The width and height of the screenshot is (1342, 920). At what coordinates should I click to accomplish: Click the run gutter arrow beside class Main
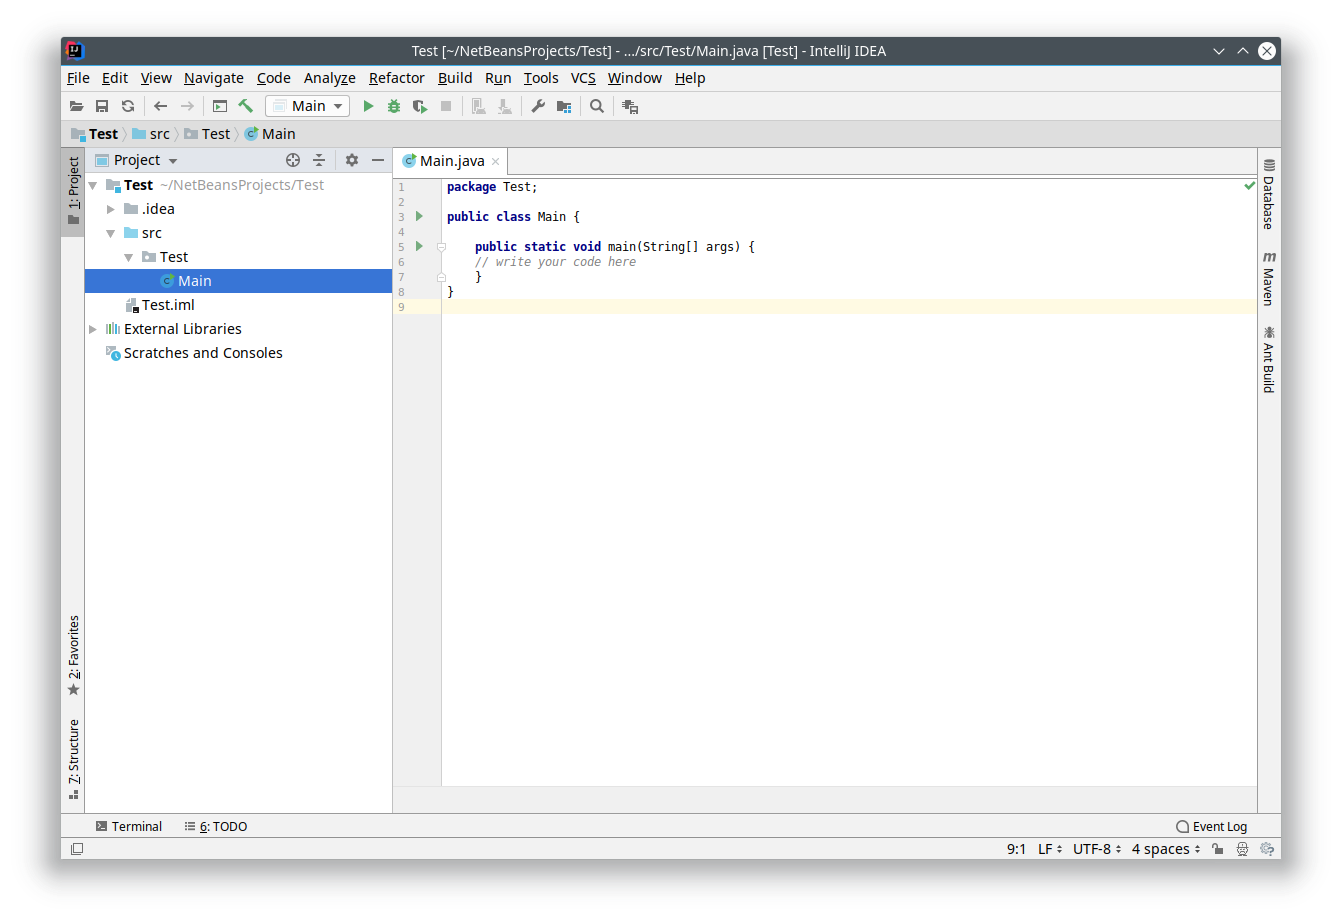(x=420, y=216)
